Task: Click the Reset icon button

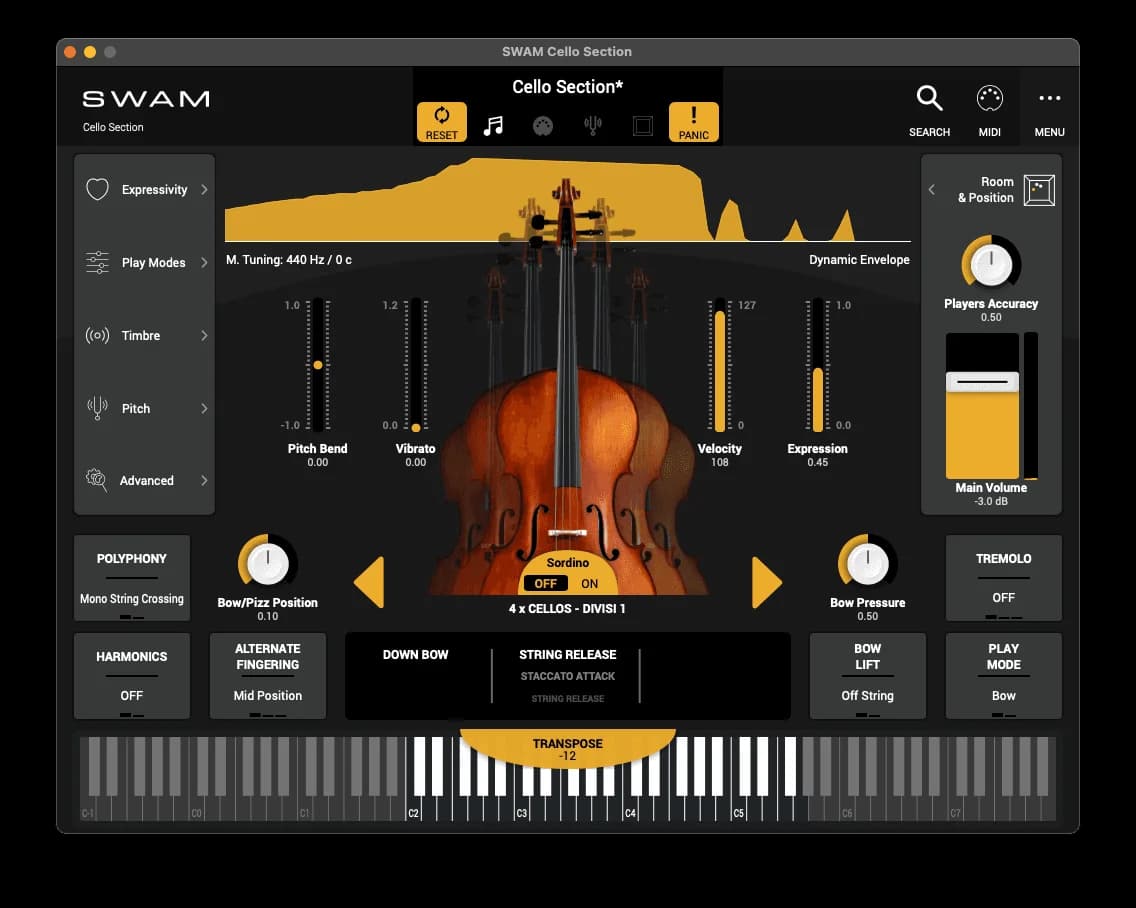Action: pyautogui.click(x=441, y=122)
